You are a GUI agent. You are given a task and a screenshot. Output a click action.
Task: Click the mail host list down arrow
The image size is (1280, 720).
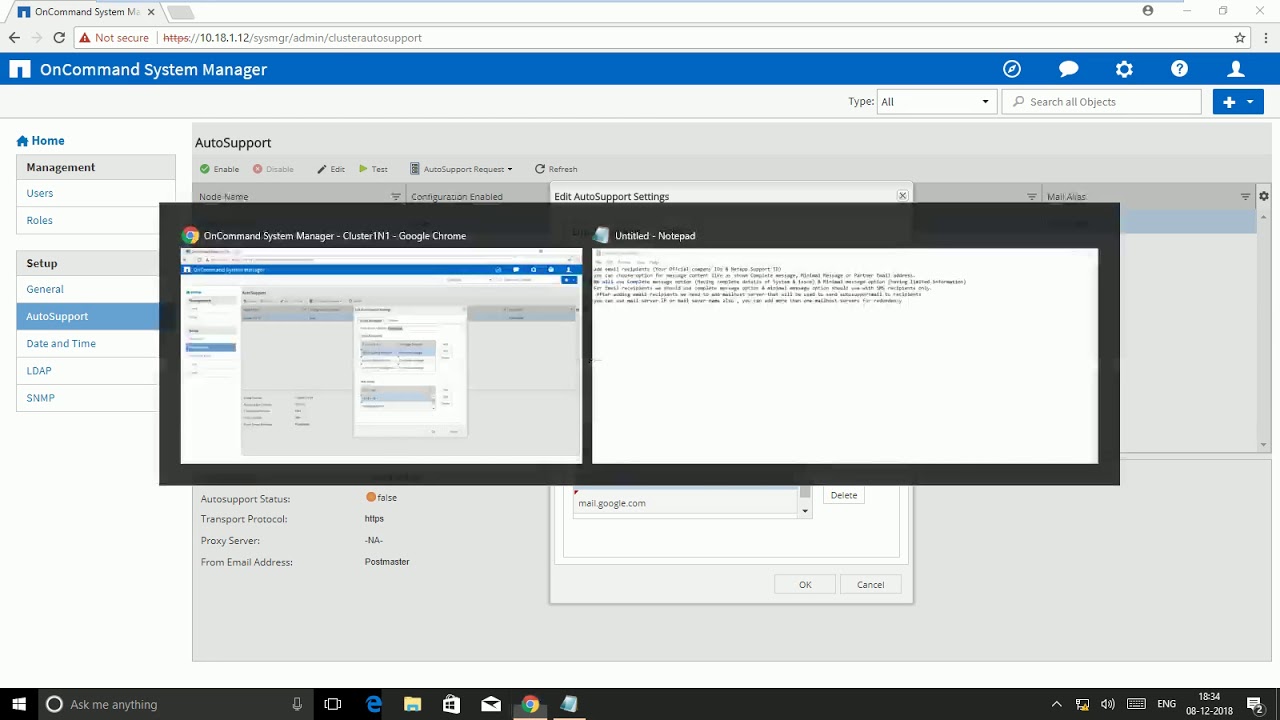click(x=805, y=511)
